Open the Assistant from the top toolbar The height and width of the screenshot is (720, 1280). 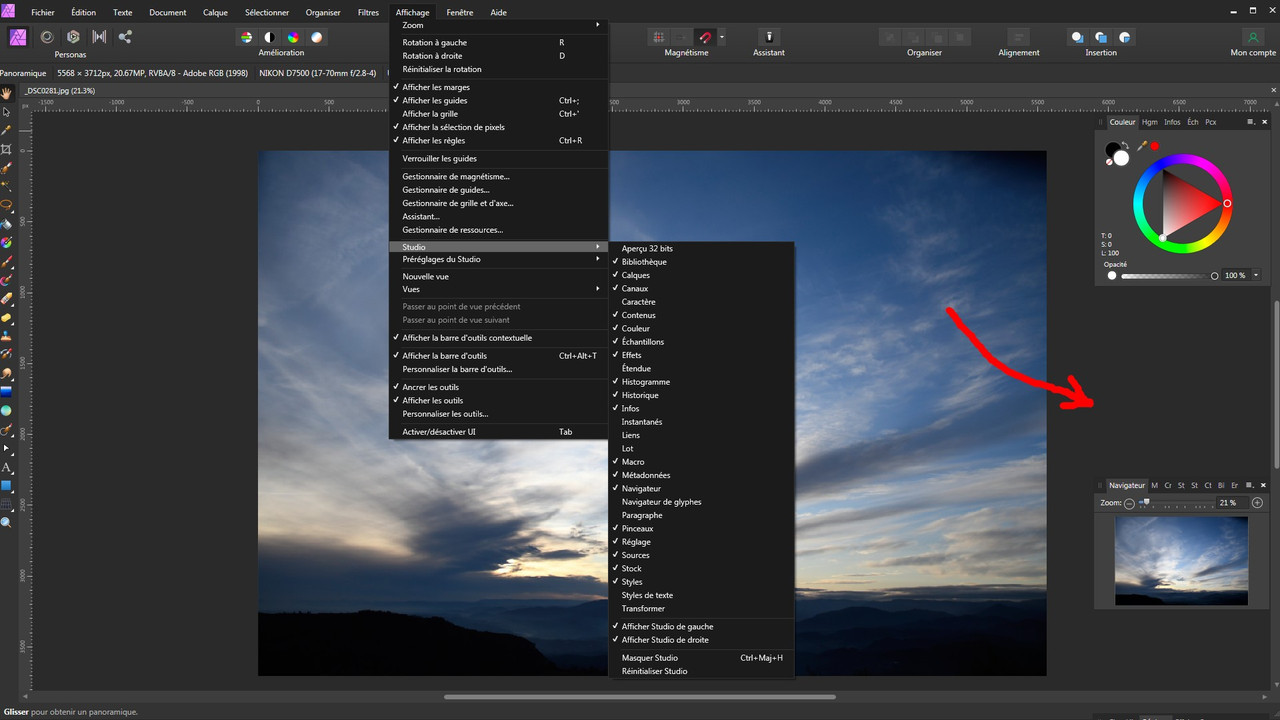coord(768,42)
